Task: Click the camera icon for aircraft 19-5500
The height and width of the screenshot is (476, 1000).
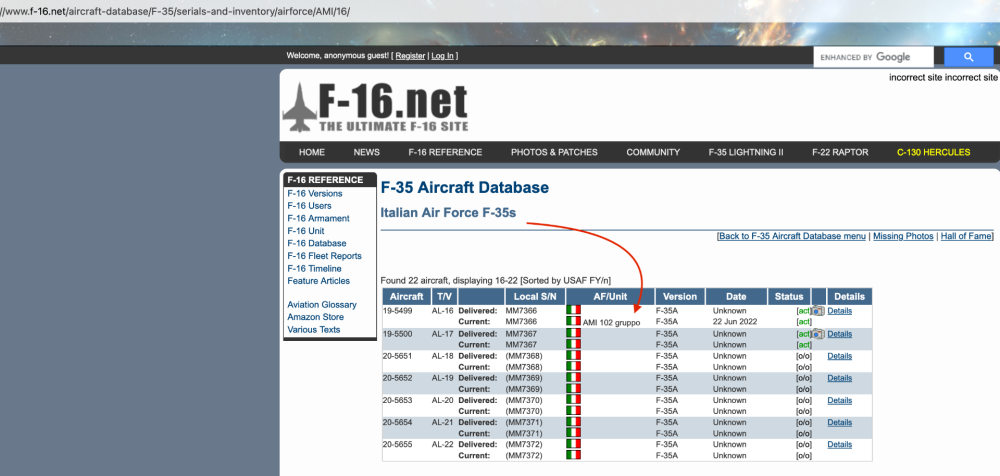Action: pos(817,334)
